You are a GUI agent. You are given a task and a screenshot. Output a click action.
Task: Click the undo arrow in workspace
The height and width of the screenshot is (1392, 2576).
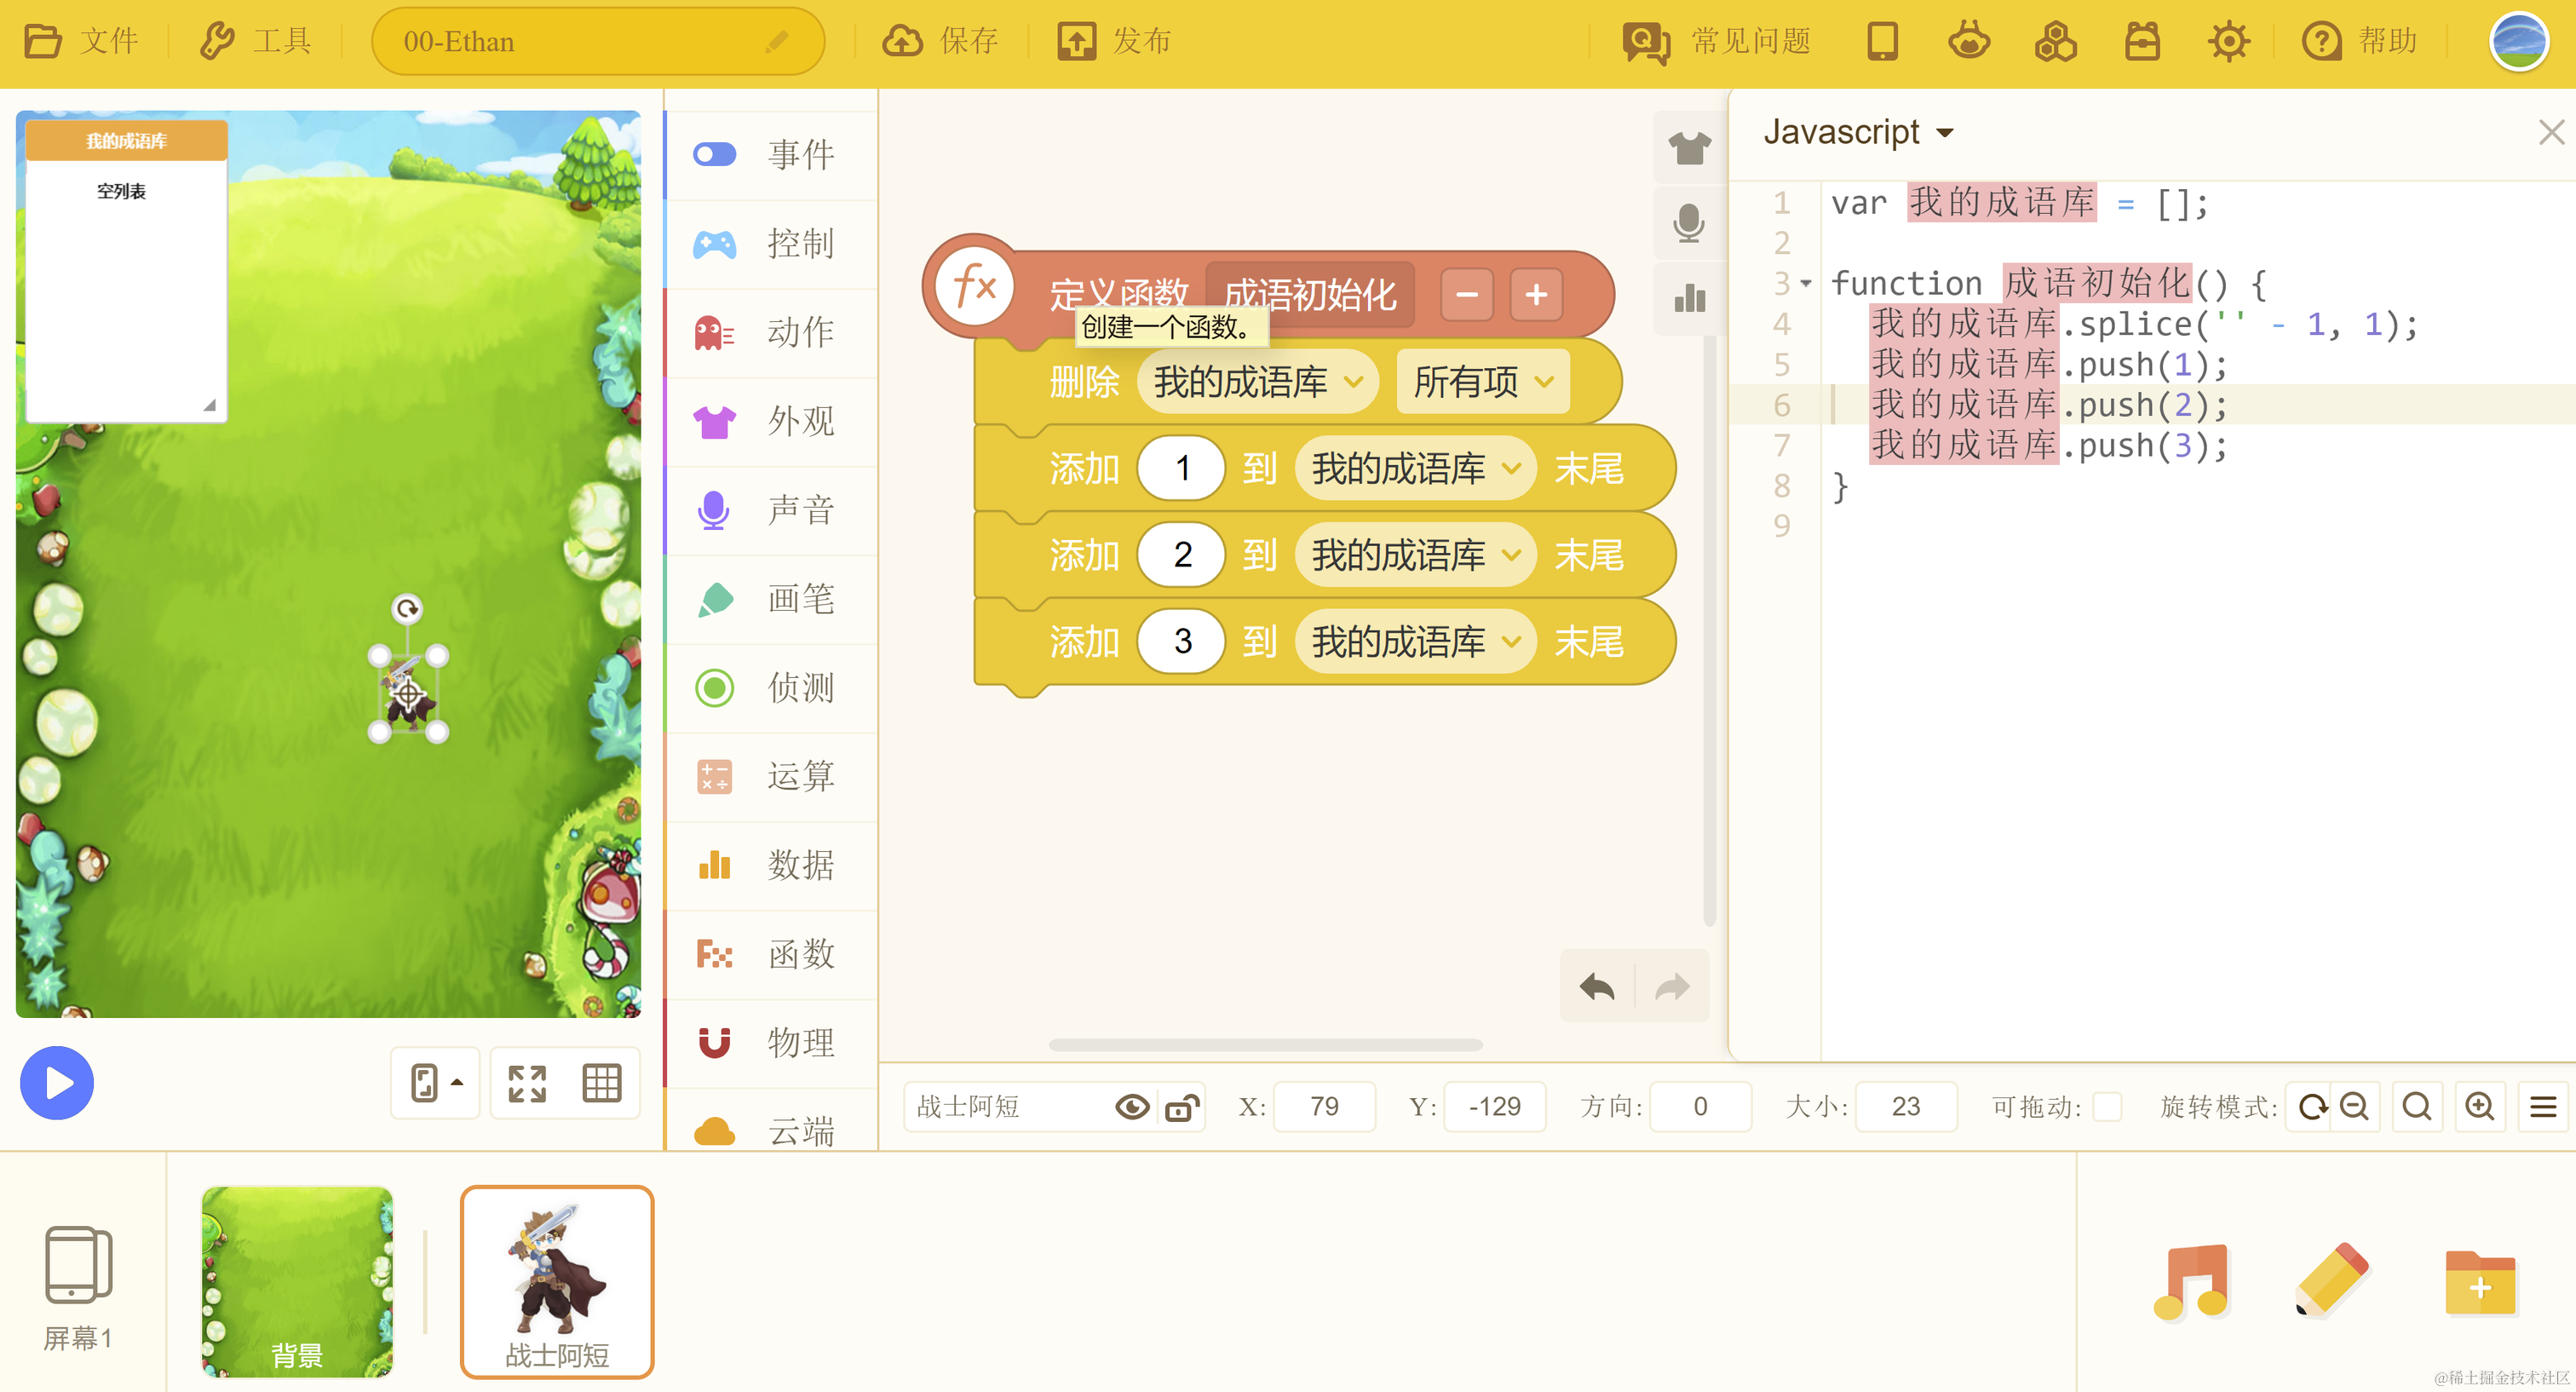tap(1597, 987)
